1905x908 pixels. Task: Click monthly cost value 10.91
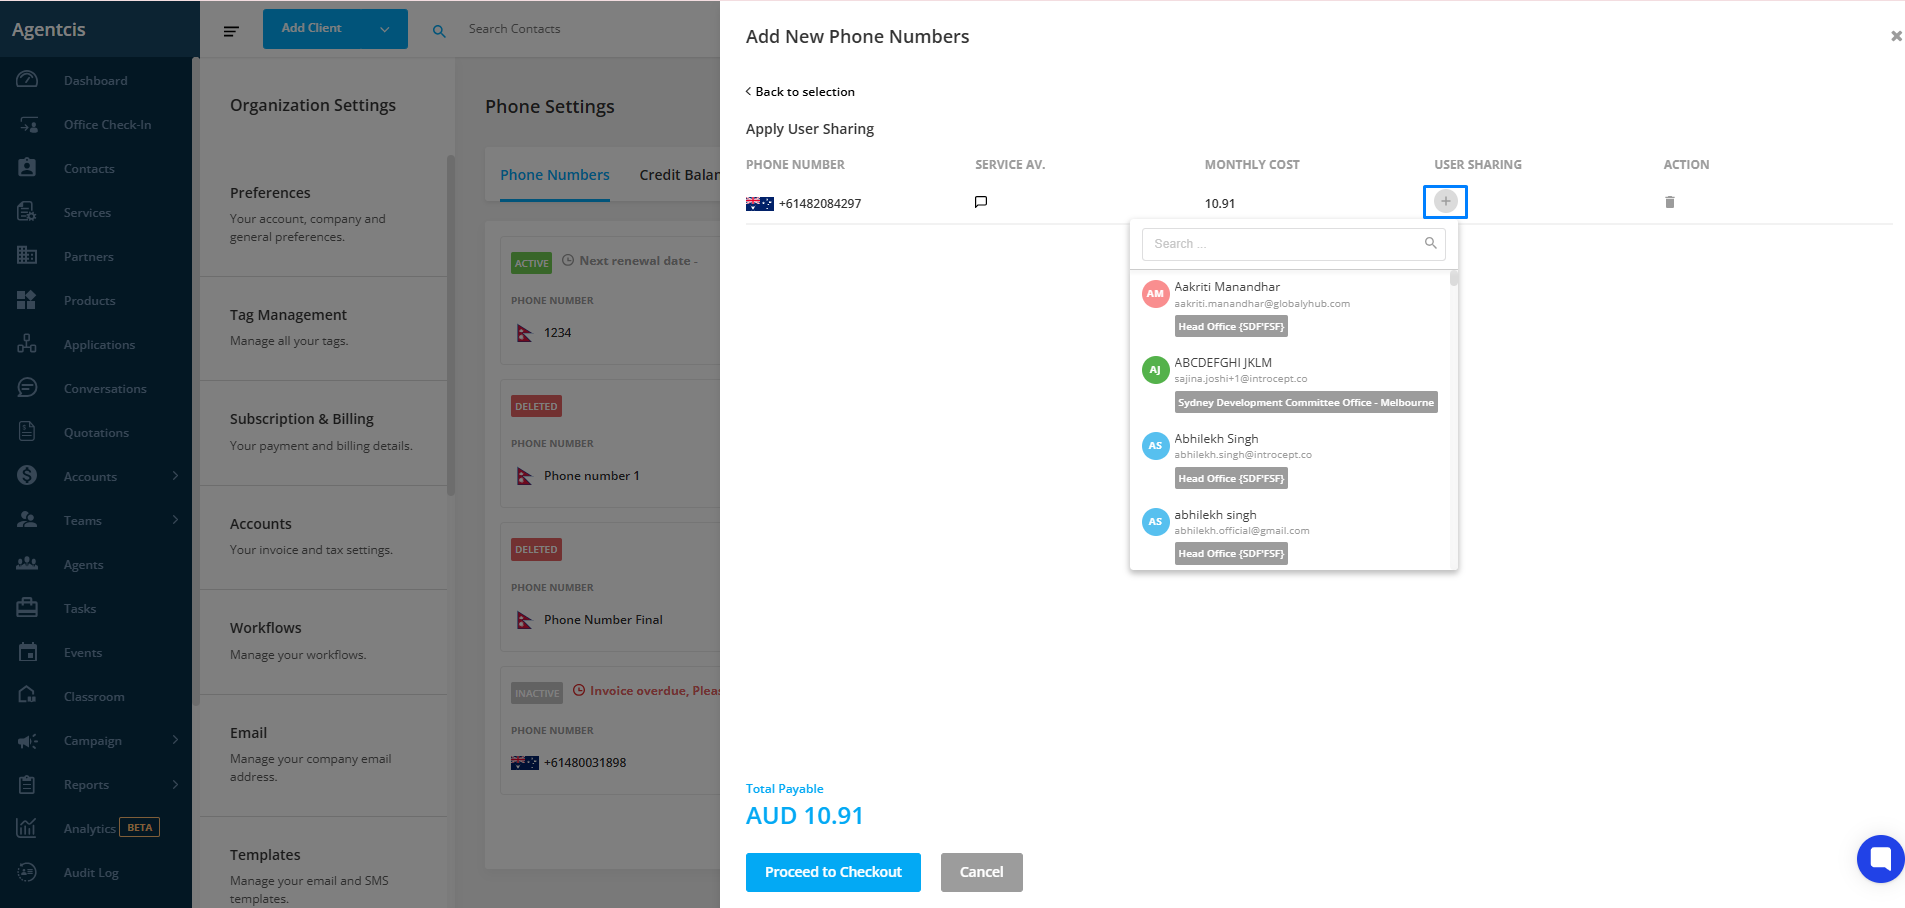click(x=1220, y=204)
